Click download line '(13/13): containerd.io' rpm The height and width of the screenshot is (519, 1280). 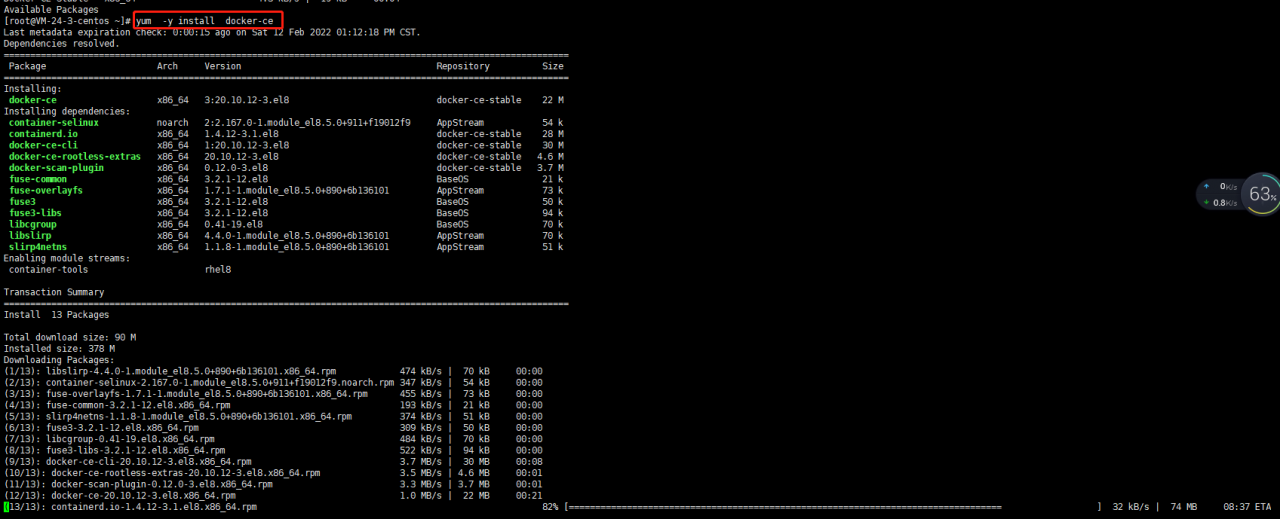point(130,507)
